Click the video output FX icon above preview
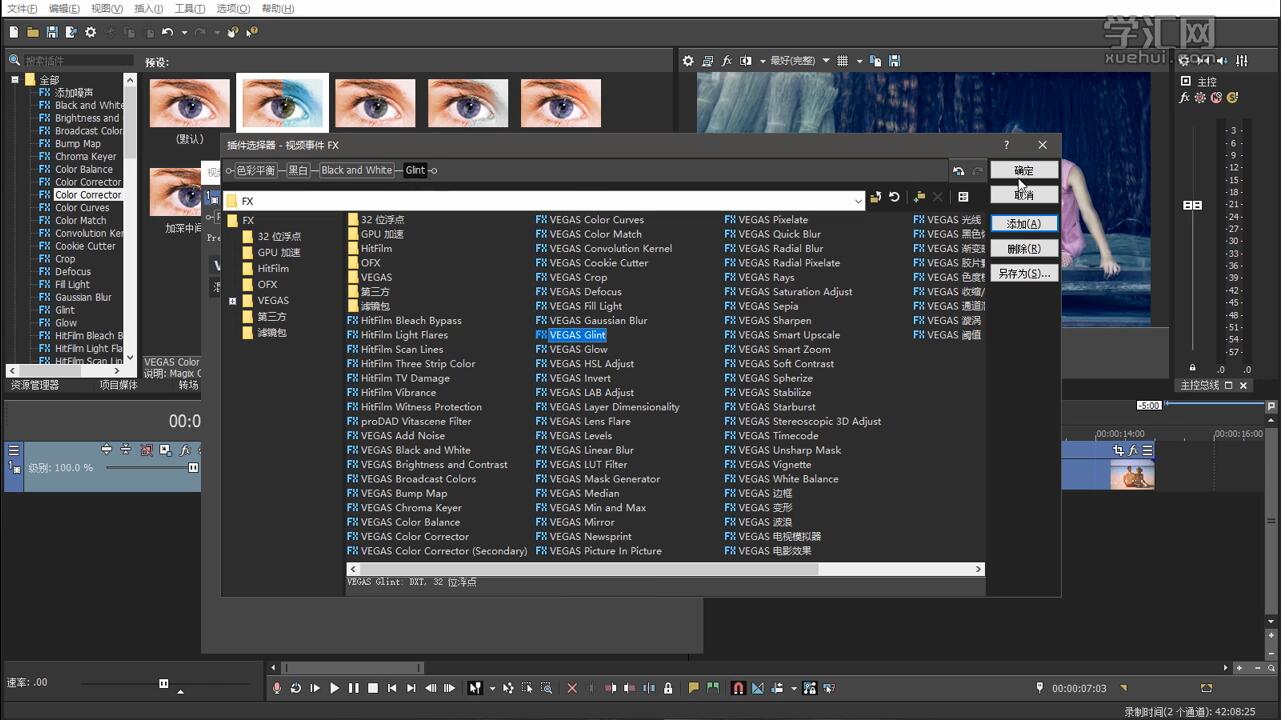This screenshot has height=720, width=1281. (x=727, y=61)
